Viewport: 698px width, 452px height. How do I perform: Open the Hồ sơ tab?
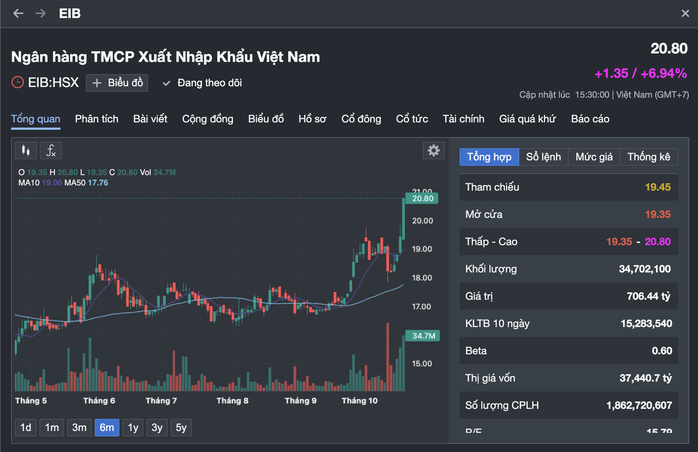tap(312, 119)
